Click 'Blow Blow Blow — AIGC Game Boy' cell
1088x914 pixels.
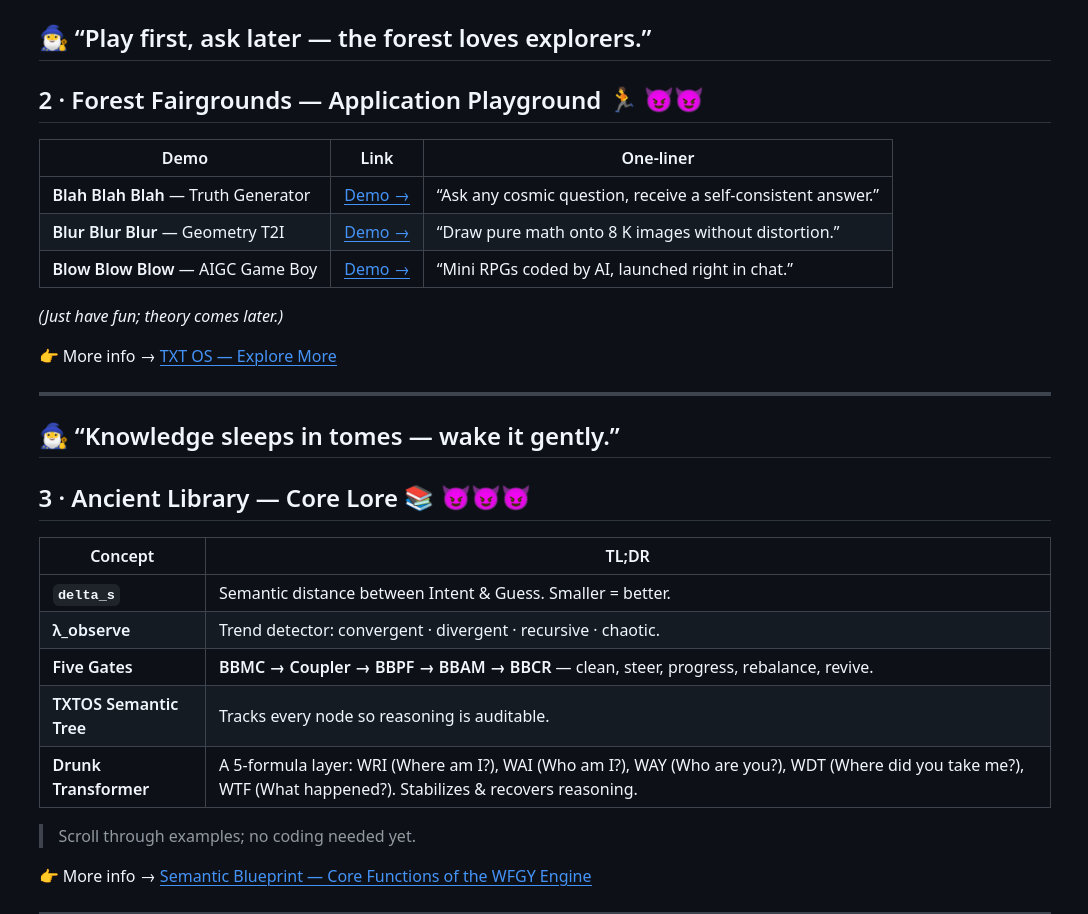click(x=185, y=269)
